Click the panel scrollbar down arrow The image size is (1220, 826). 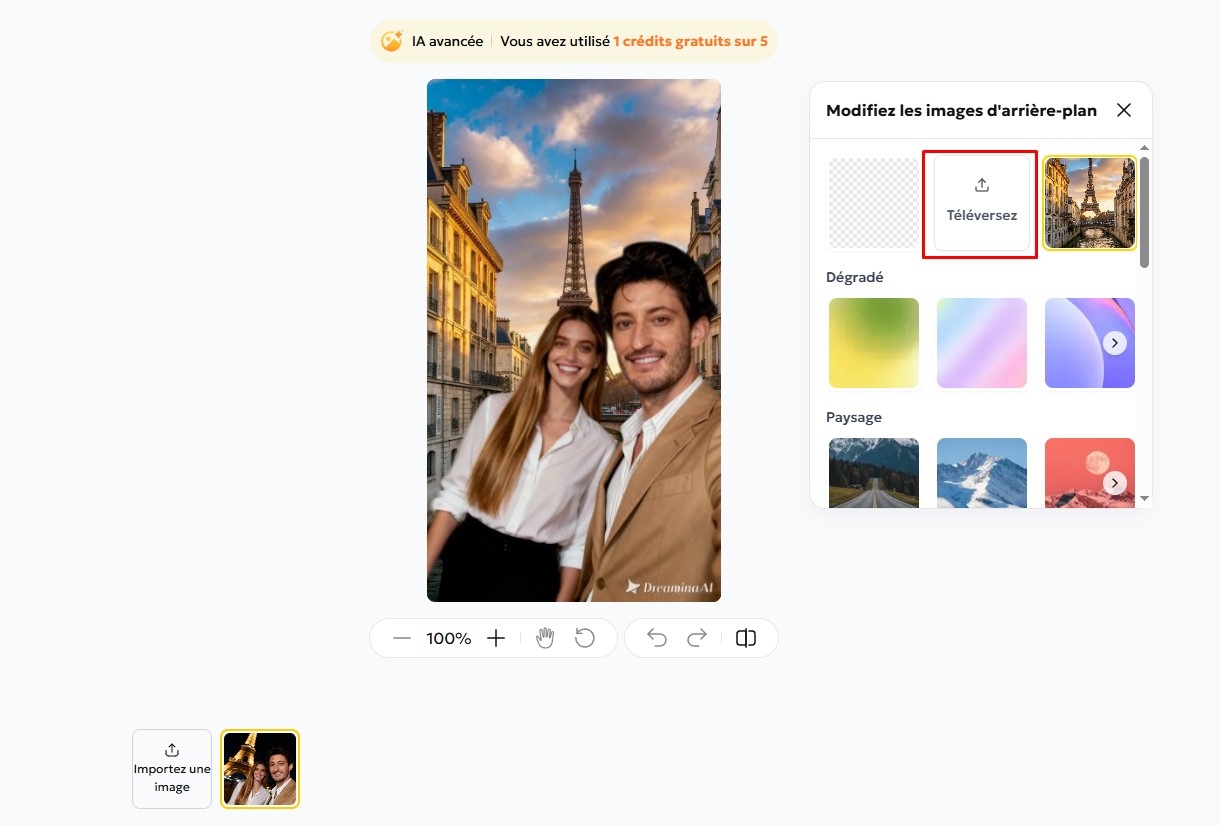1144,498
